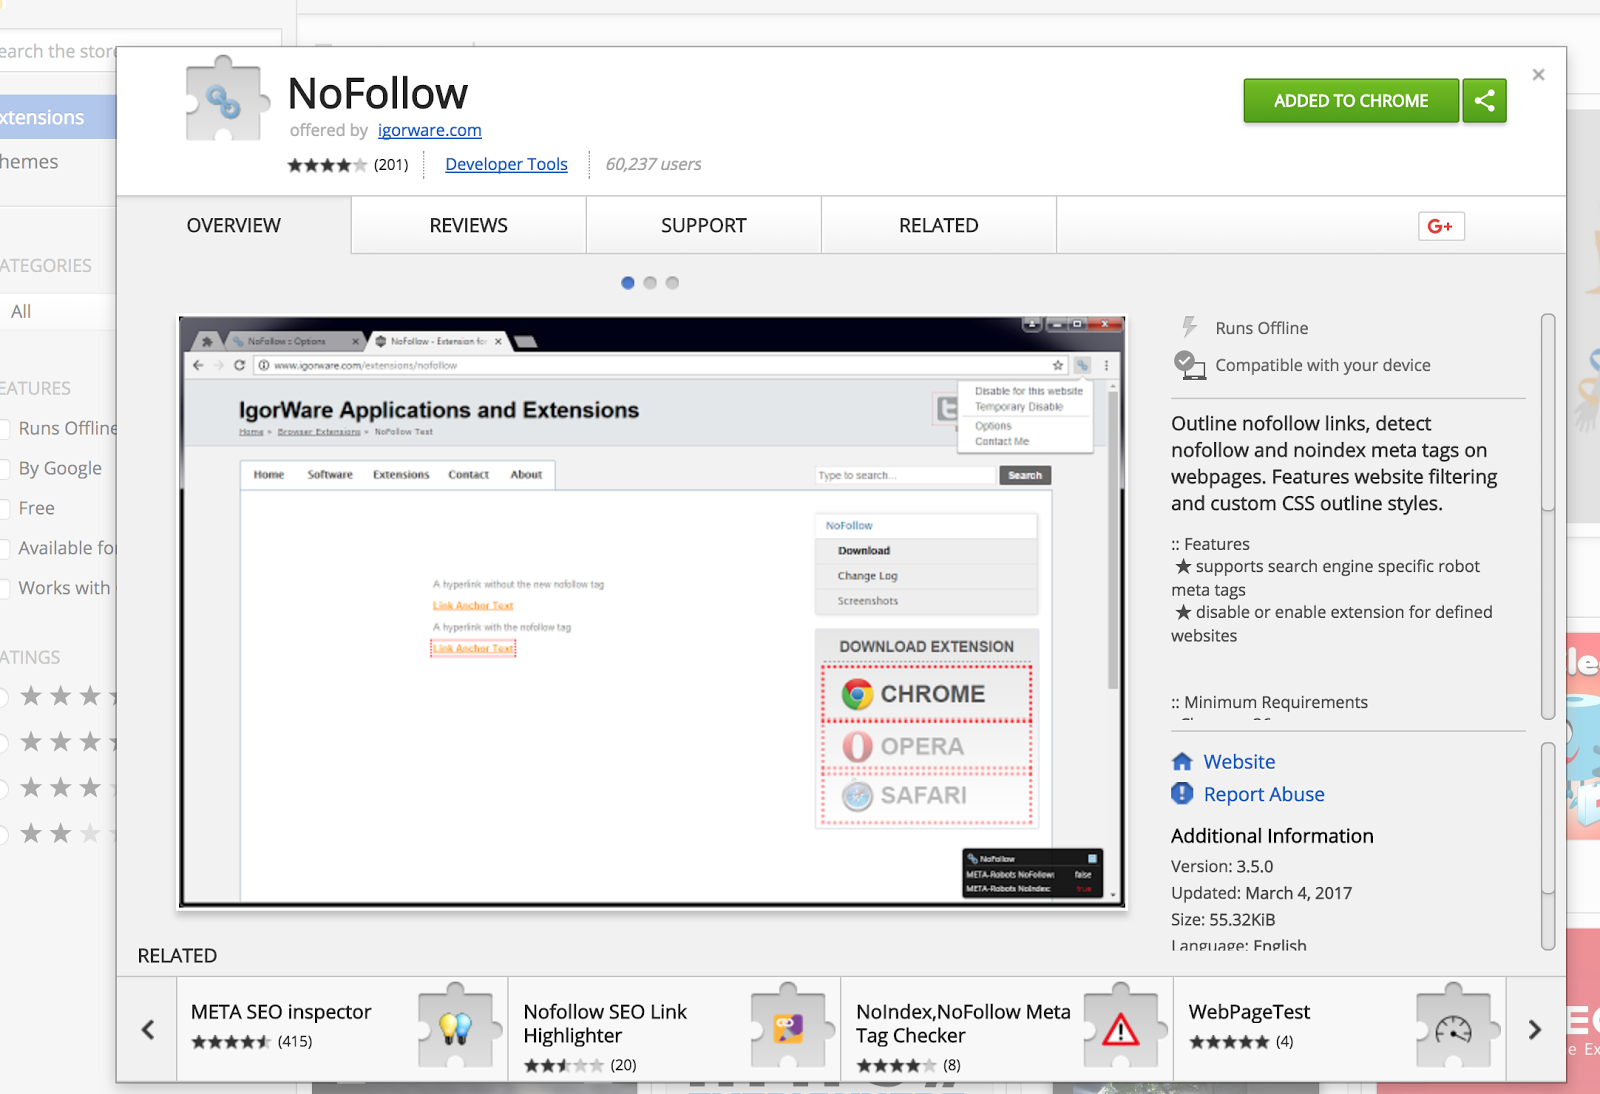
Task: Click the Report Abuse shield icon
Action: coord(1182,794)
